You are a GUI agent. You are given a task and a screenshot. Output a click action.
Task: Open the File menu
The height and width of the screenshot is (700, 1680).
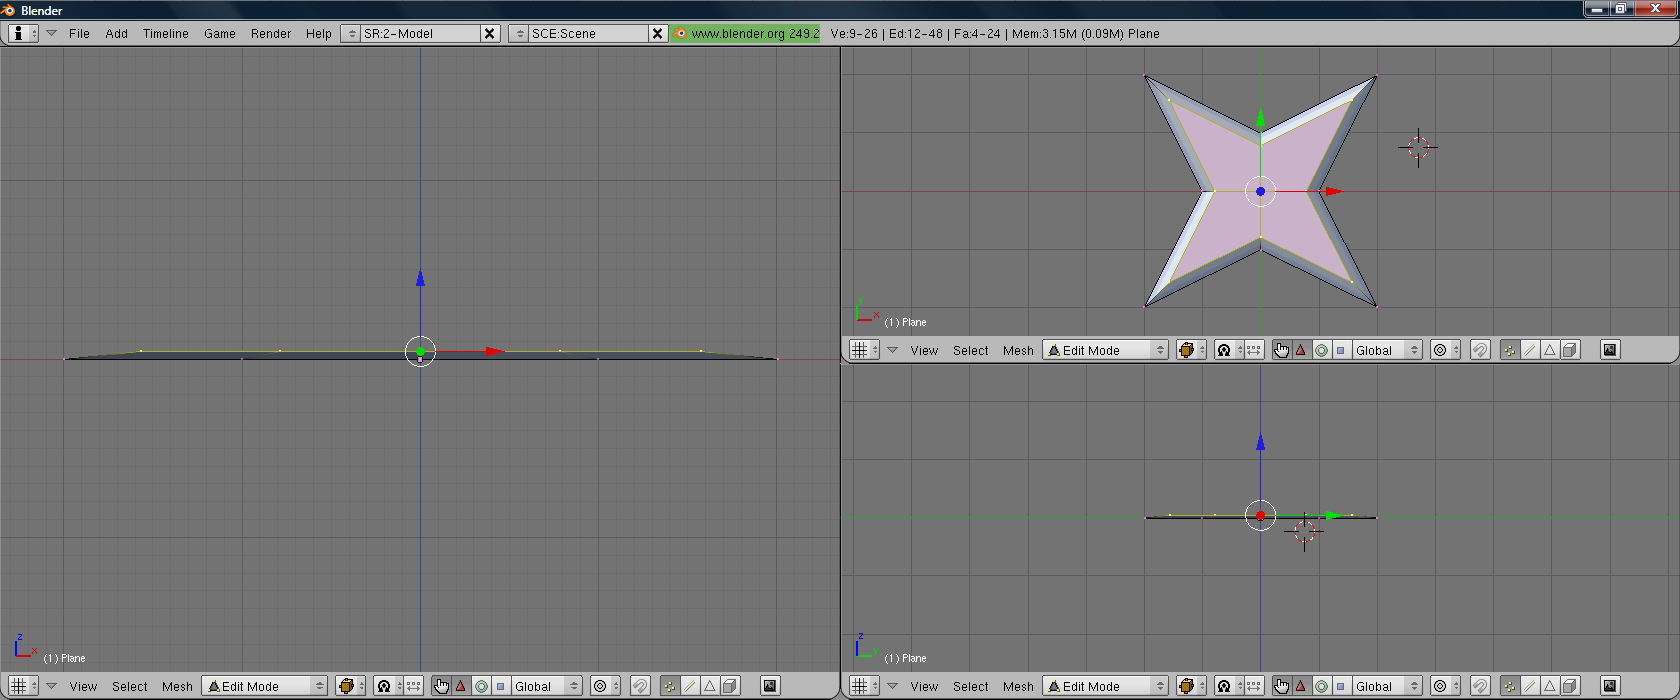(x=79, y=33)
